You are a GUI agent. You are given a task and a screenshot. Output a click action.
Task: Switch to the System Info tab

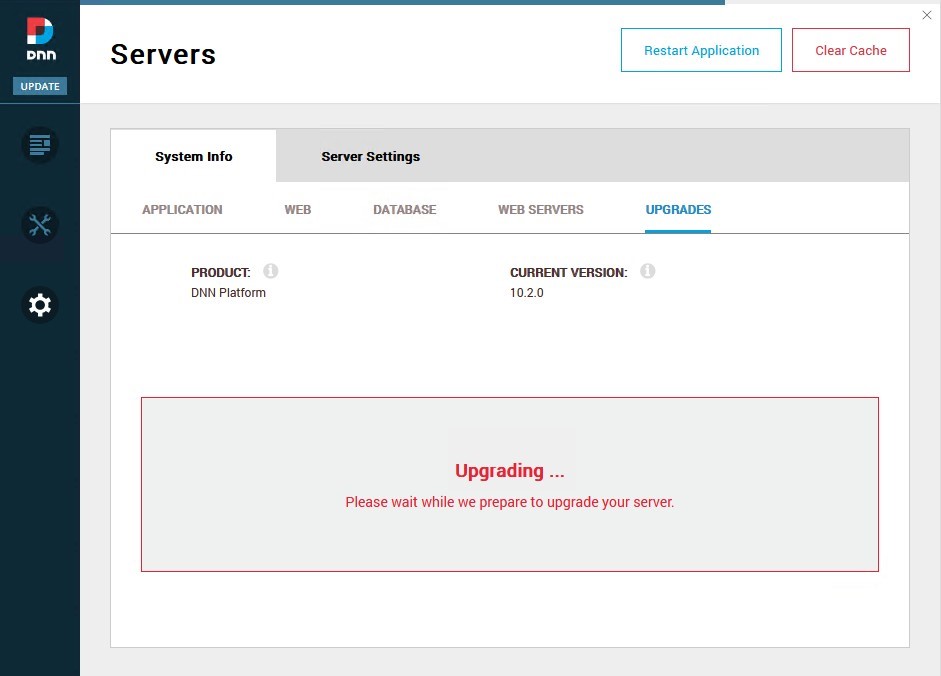[193, 156]
